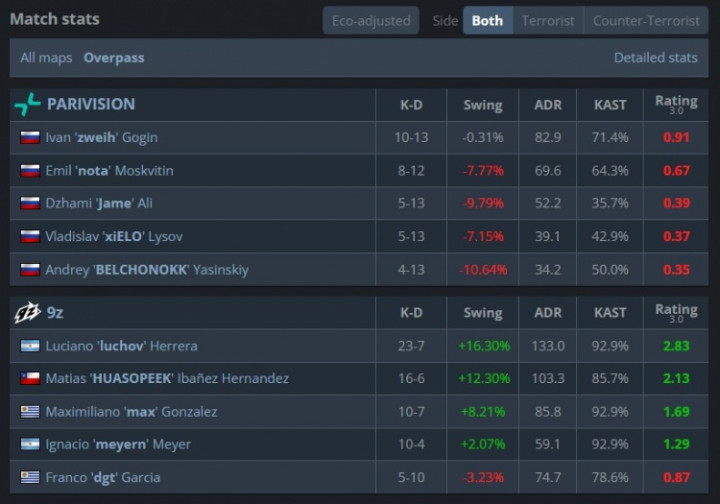Open Franco 'dgt' Garcia player profile

[x=103, y=477]
